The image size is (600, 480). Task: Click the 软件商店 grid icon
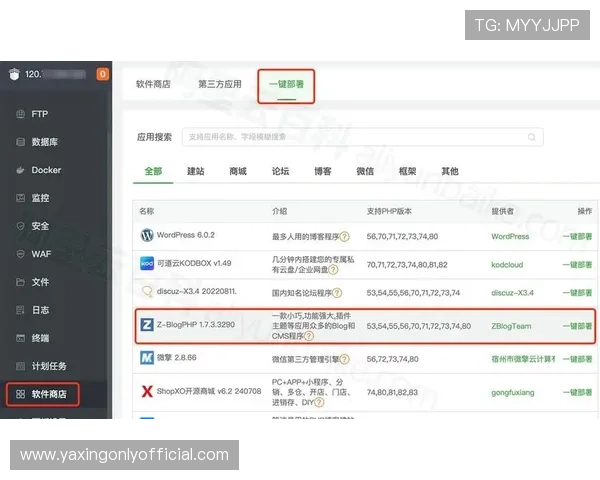coord(21,394)
